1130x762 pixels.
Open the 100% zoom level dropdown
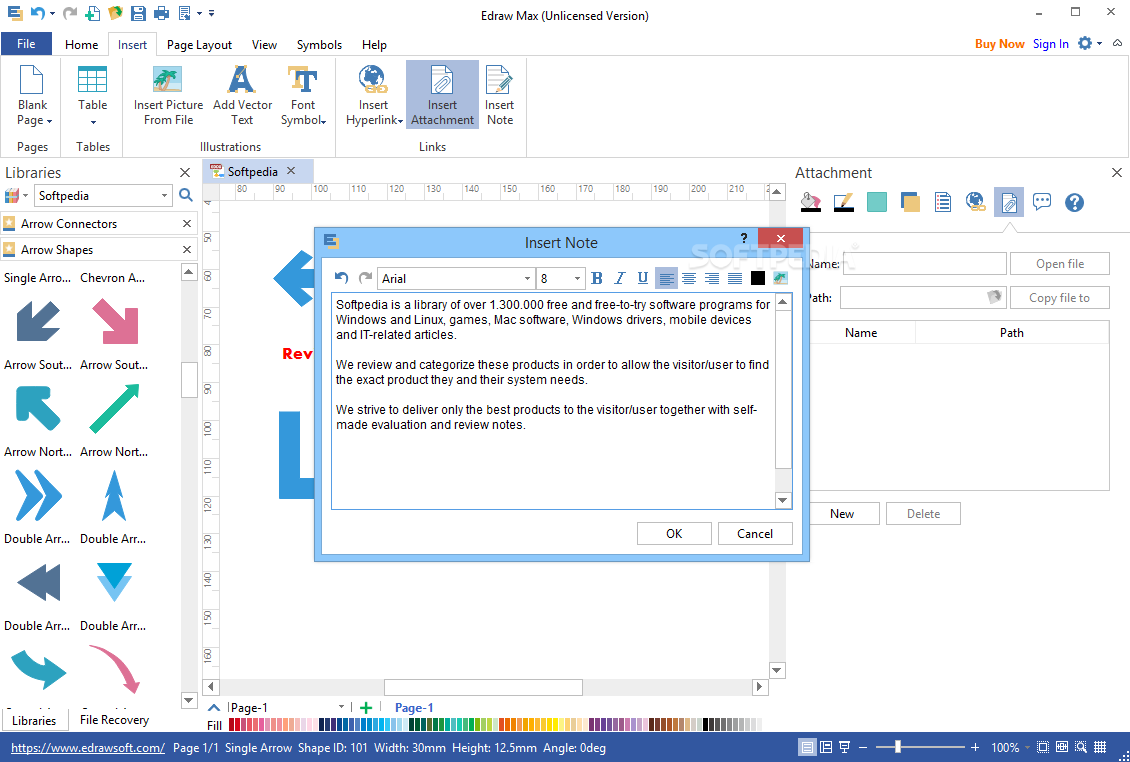[x=1027, y=748]
